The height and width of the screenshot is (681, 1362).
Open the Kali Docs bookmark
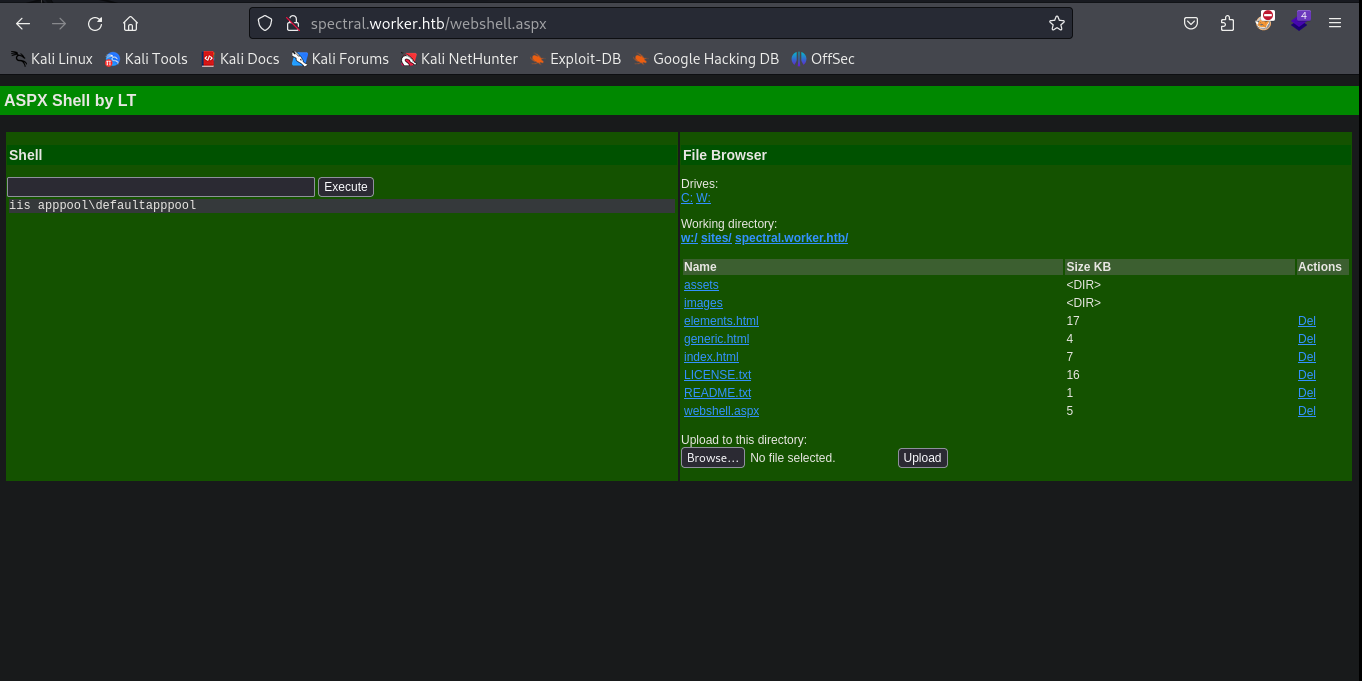tap(240, 59)
